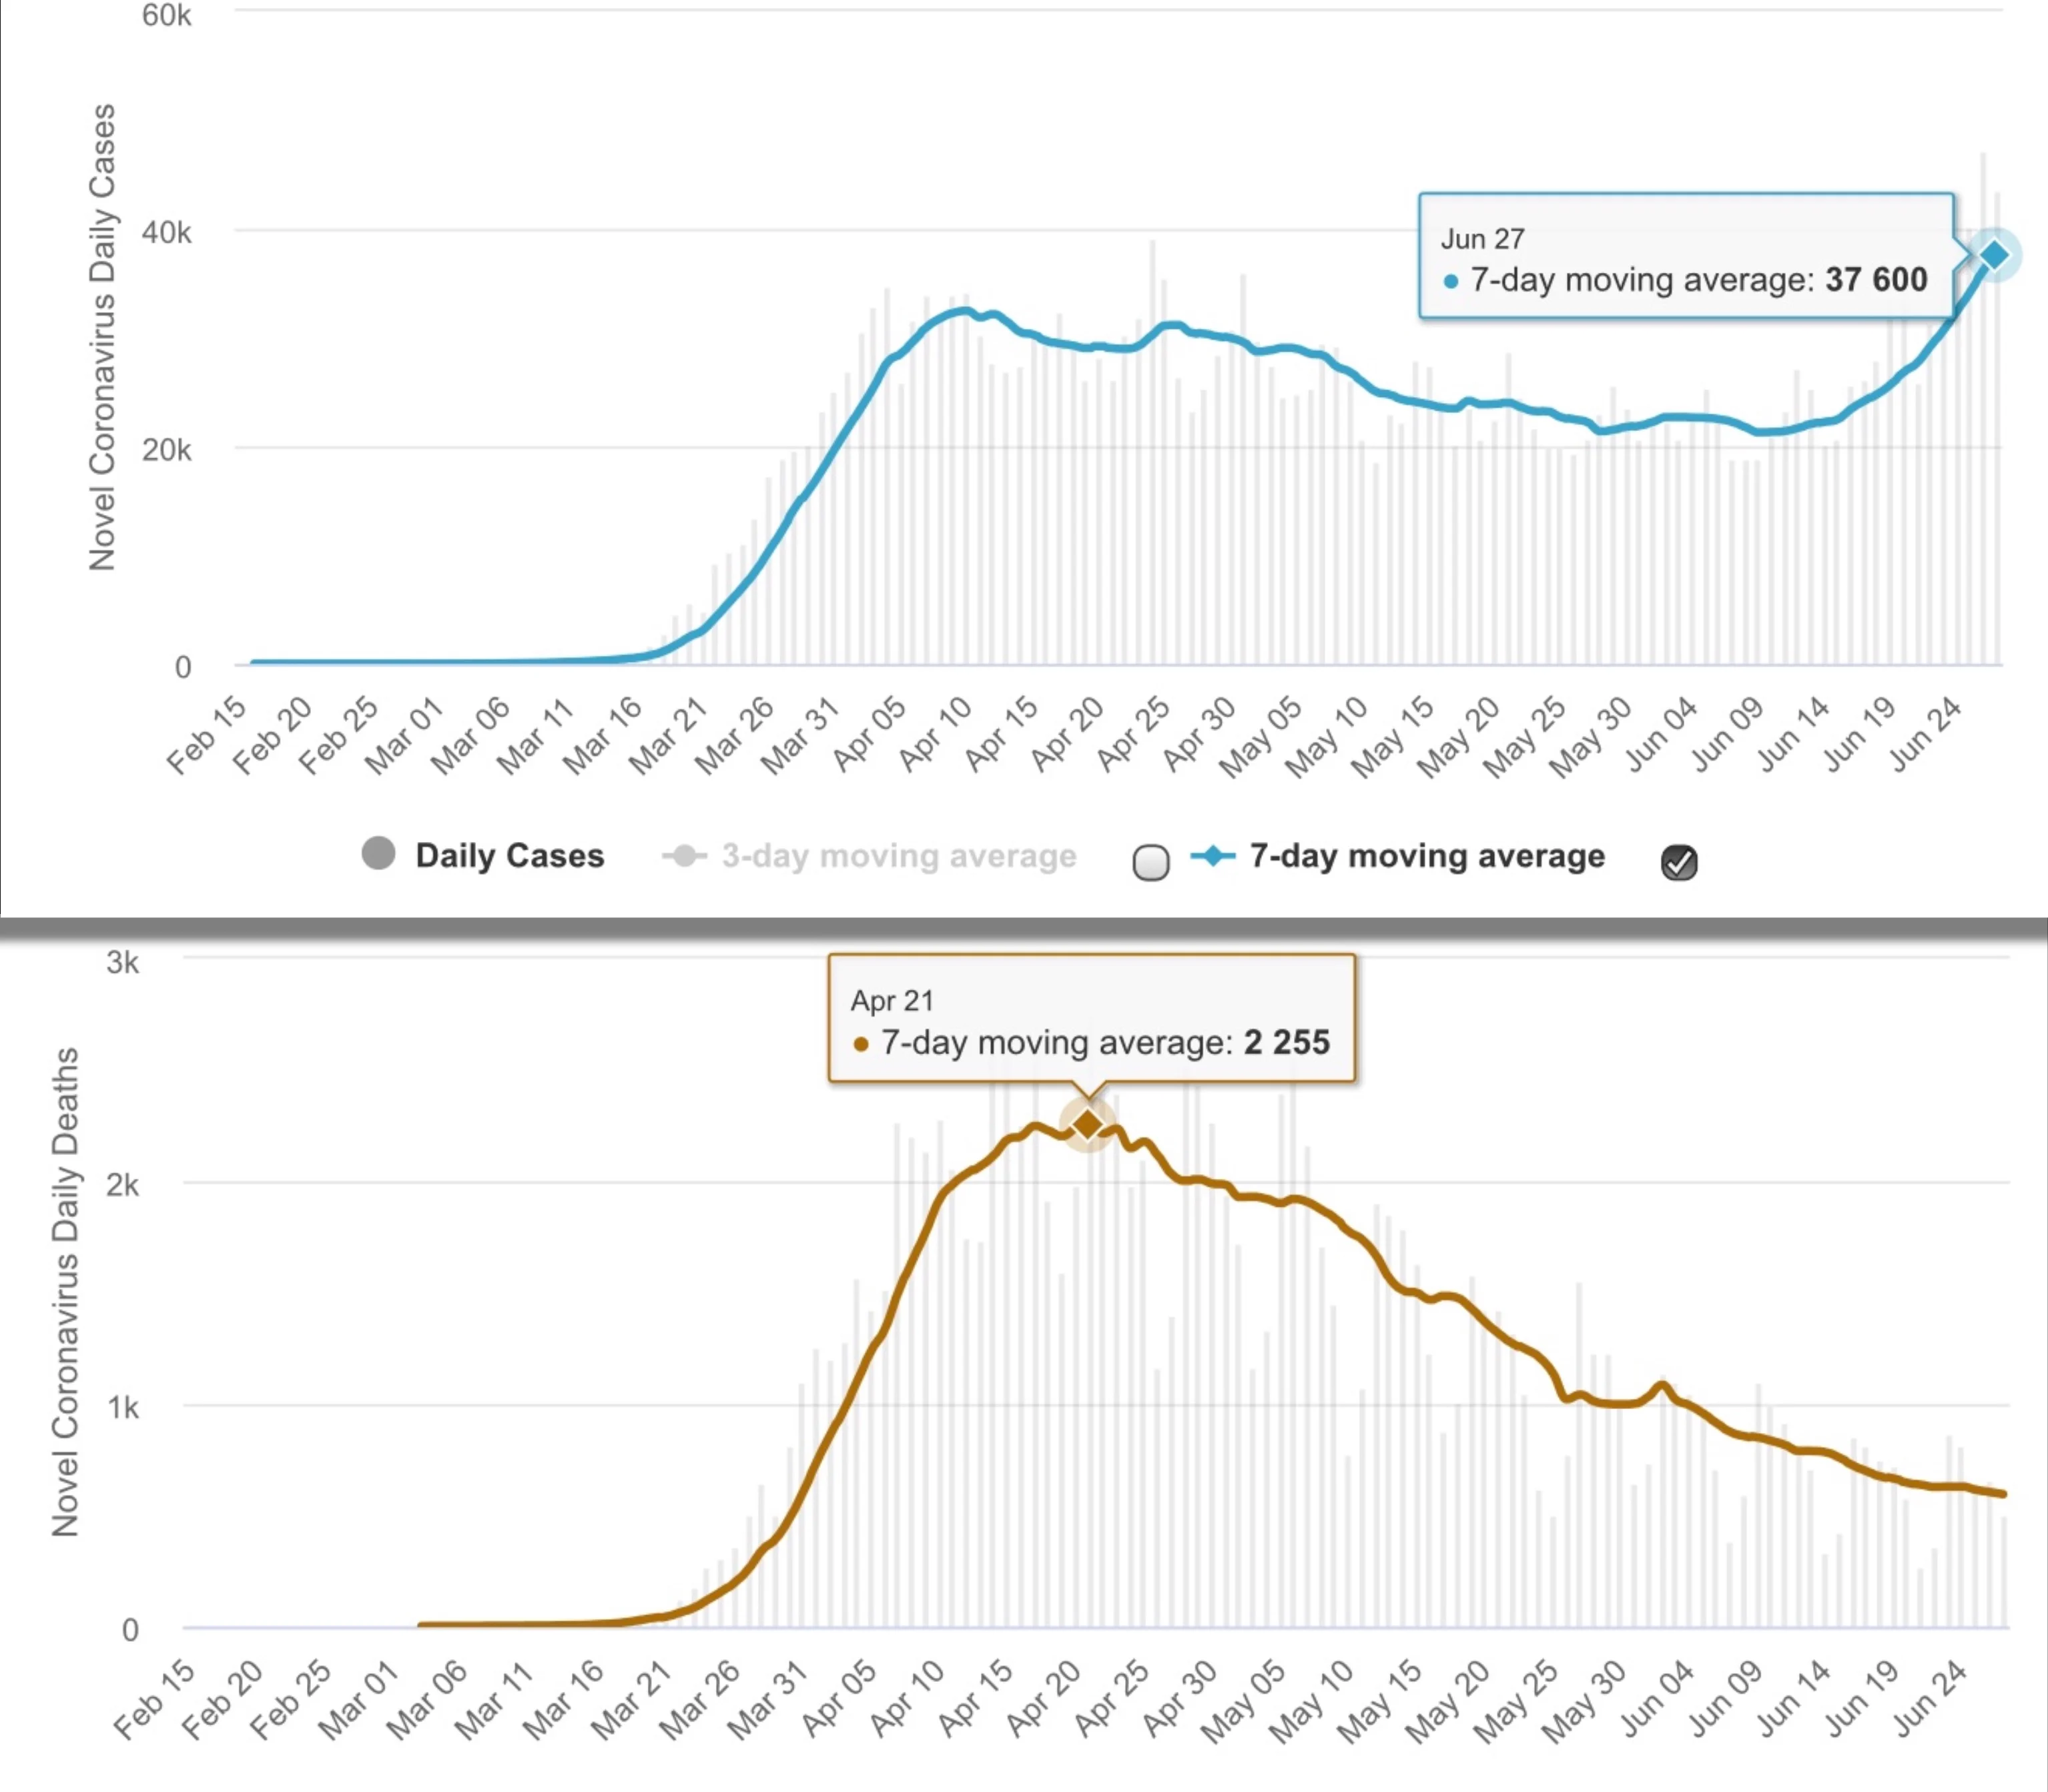The image size is (2048, 1792).
Task: Enable the 3-day moving average checkbox
Action: (x=1151, y=862)
